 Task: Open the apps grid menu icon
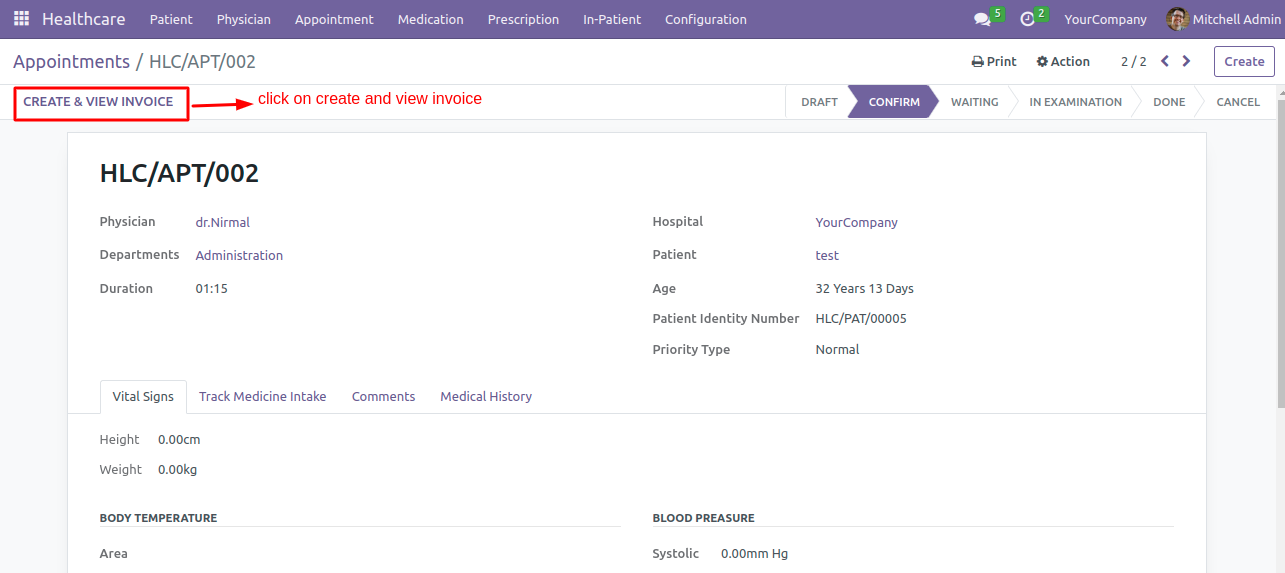tap(21, 19)
